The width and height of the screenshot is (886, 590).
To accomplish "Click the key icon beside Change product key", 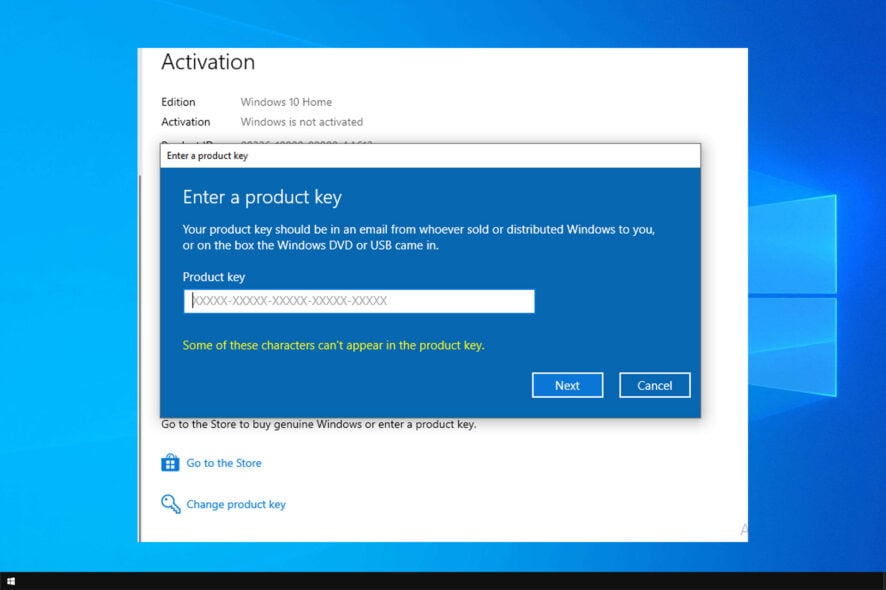I will [171, 504].
